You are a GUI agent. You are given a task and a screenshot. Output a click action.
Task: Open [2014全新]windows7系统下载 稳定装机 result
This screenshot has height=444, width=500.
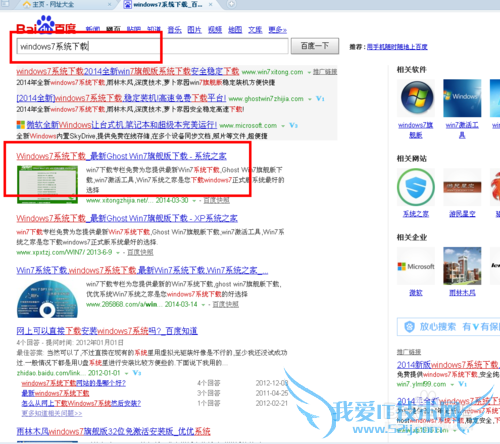[121, 98]
